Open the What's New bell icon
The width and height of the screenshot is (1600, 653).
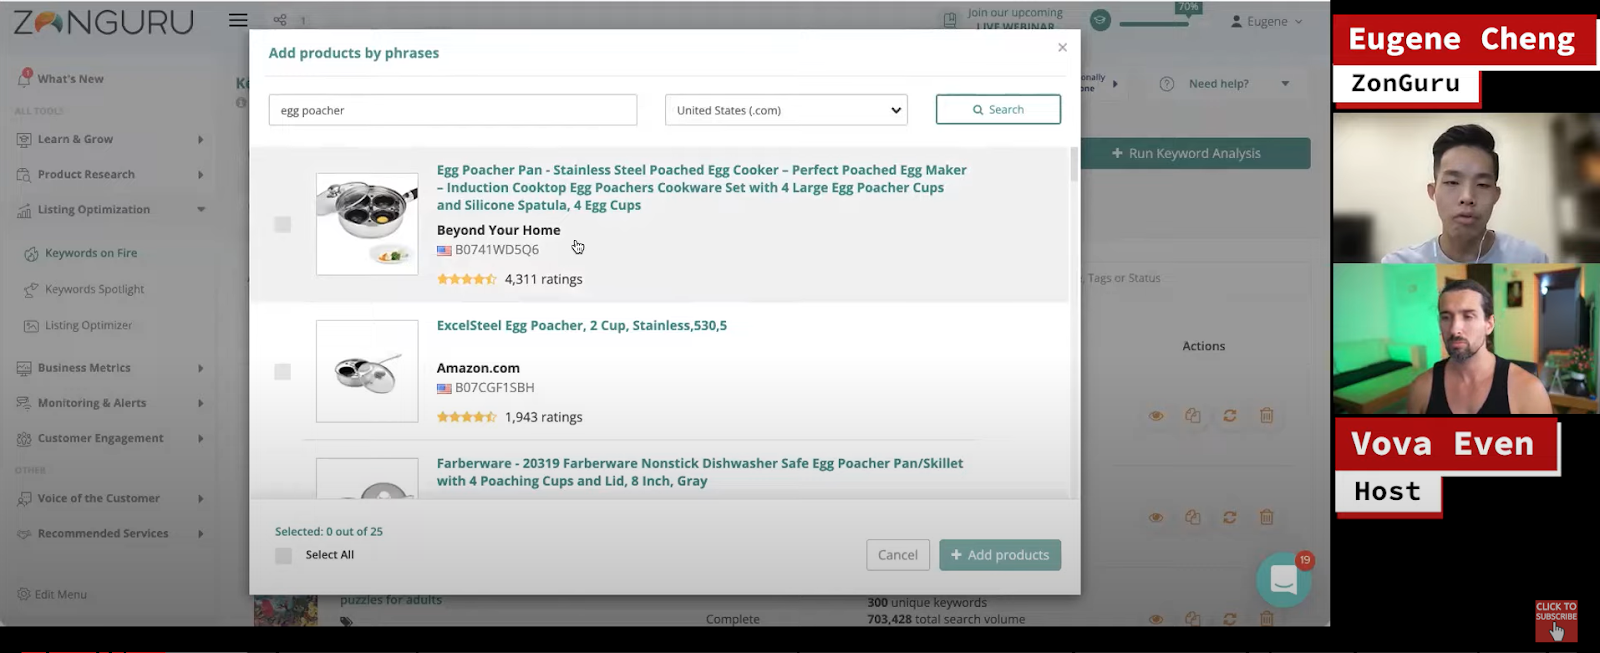(25, 77)
